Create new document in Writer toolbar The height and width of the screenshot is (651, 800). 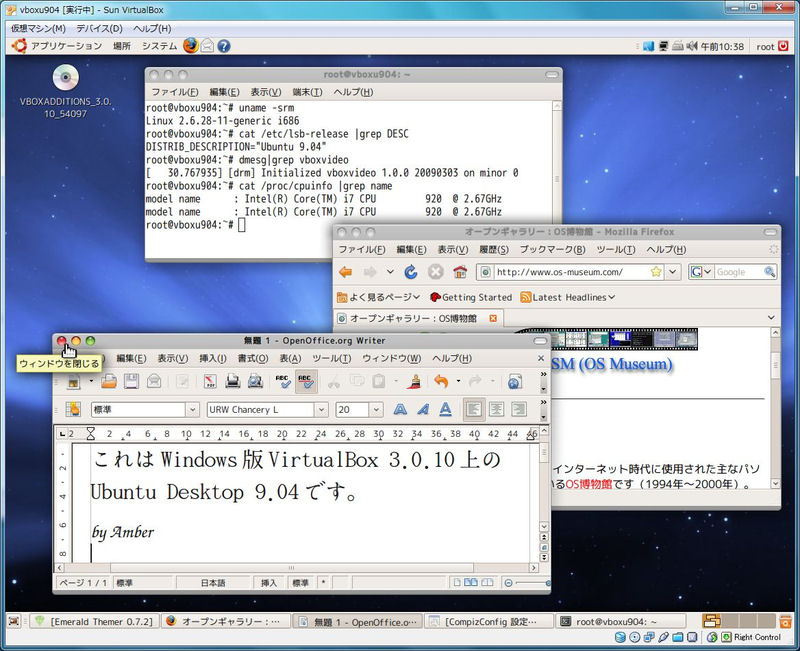coord(73,381)
